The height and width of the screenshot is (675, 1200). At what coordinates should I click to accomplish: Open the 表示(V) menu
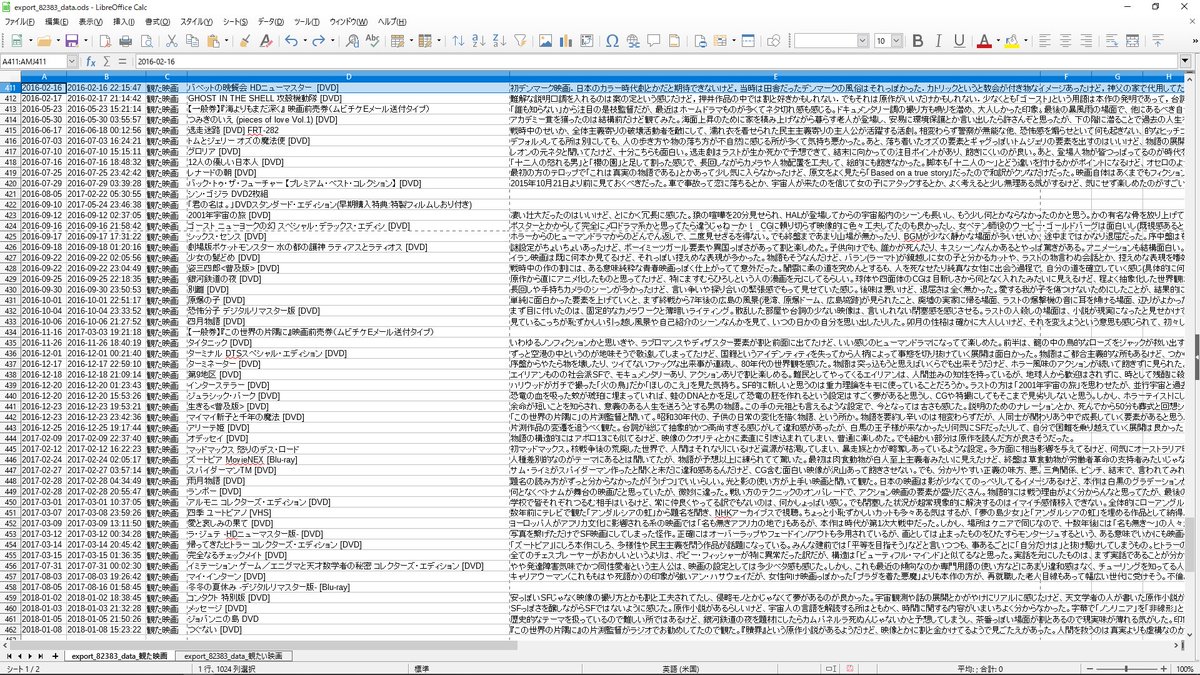91,21
